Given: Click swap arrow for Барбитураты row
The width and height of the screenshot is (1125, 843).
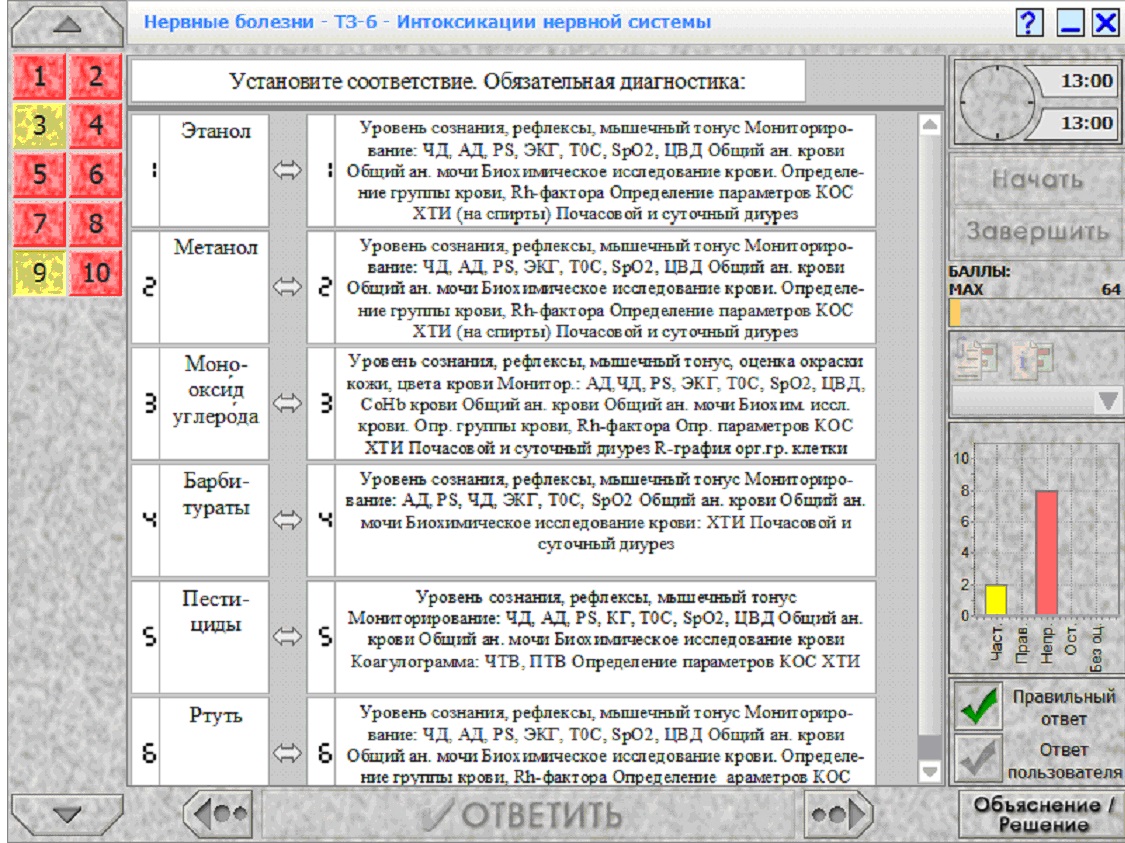Looking at the screenshot, I should pos(287,519).
